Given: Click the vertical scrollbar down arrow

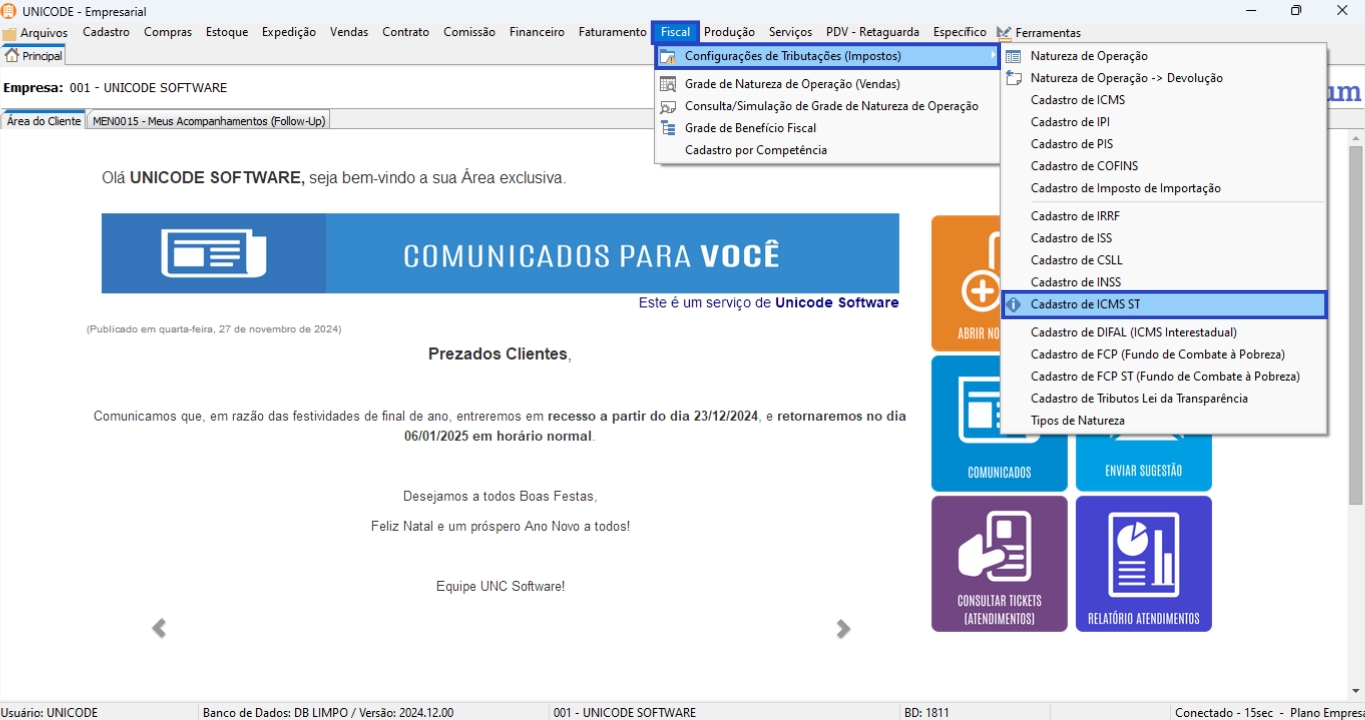Looking at the screenshot, I should point(1355,691).
